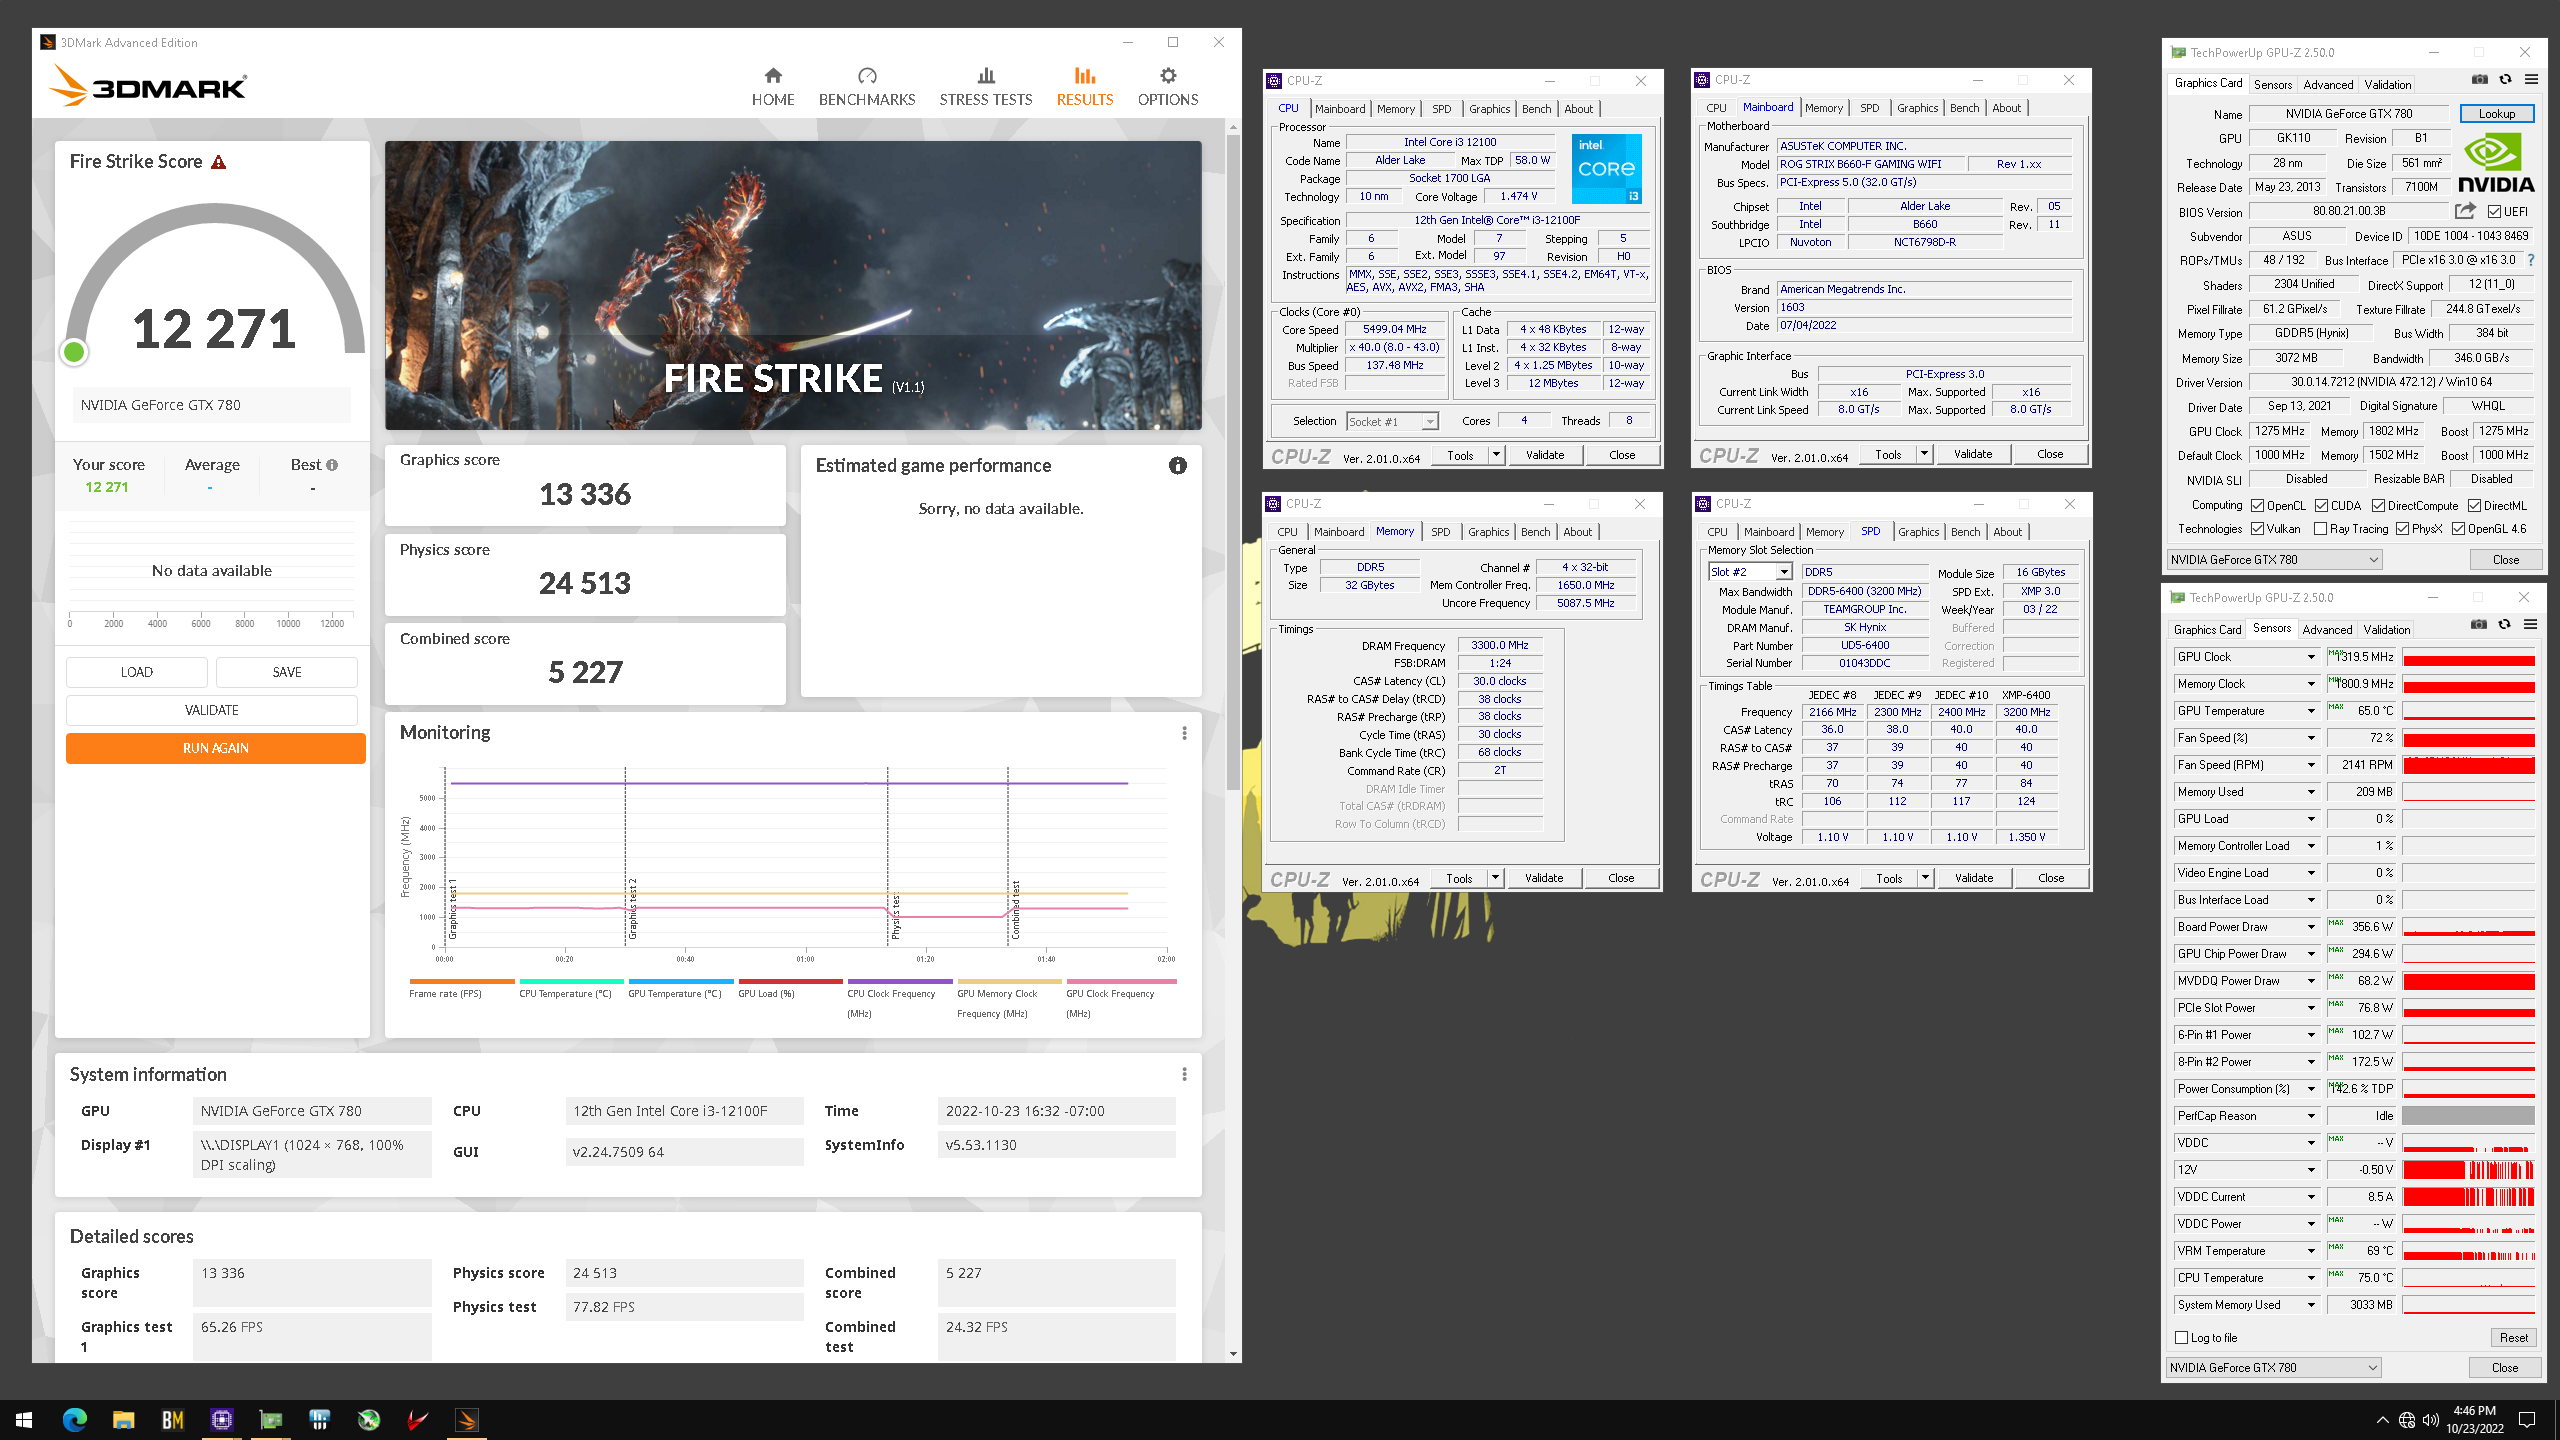Toggle the UEFI checkbox
The image size is (2560, 1440).
click(x=2495, y=212)
